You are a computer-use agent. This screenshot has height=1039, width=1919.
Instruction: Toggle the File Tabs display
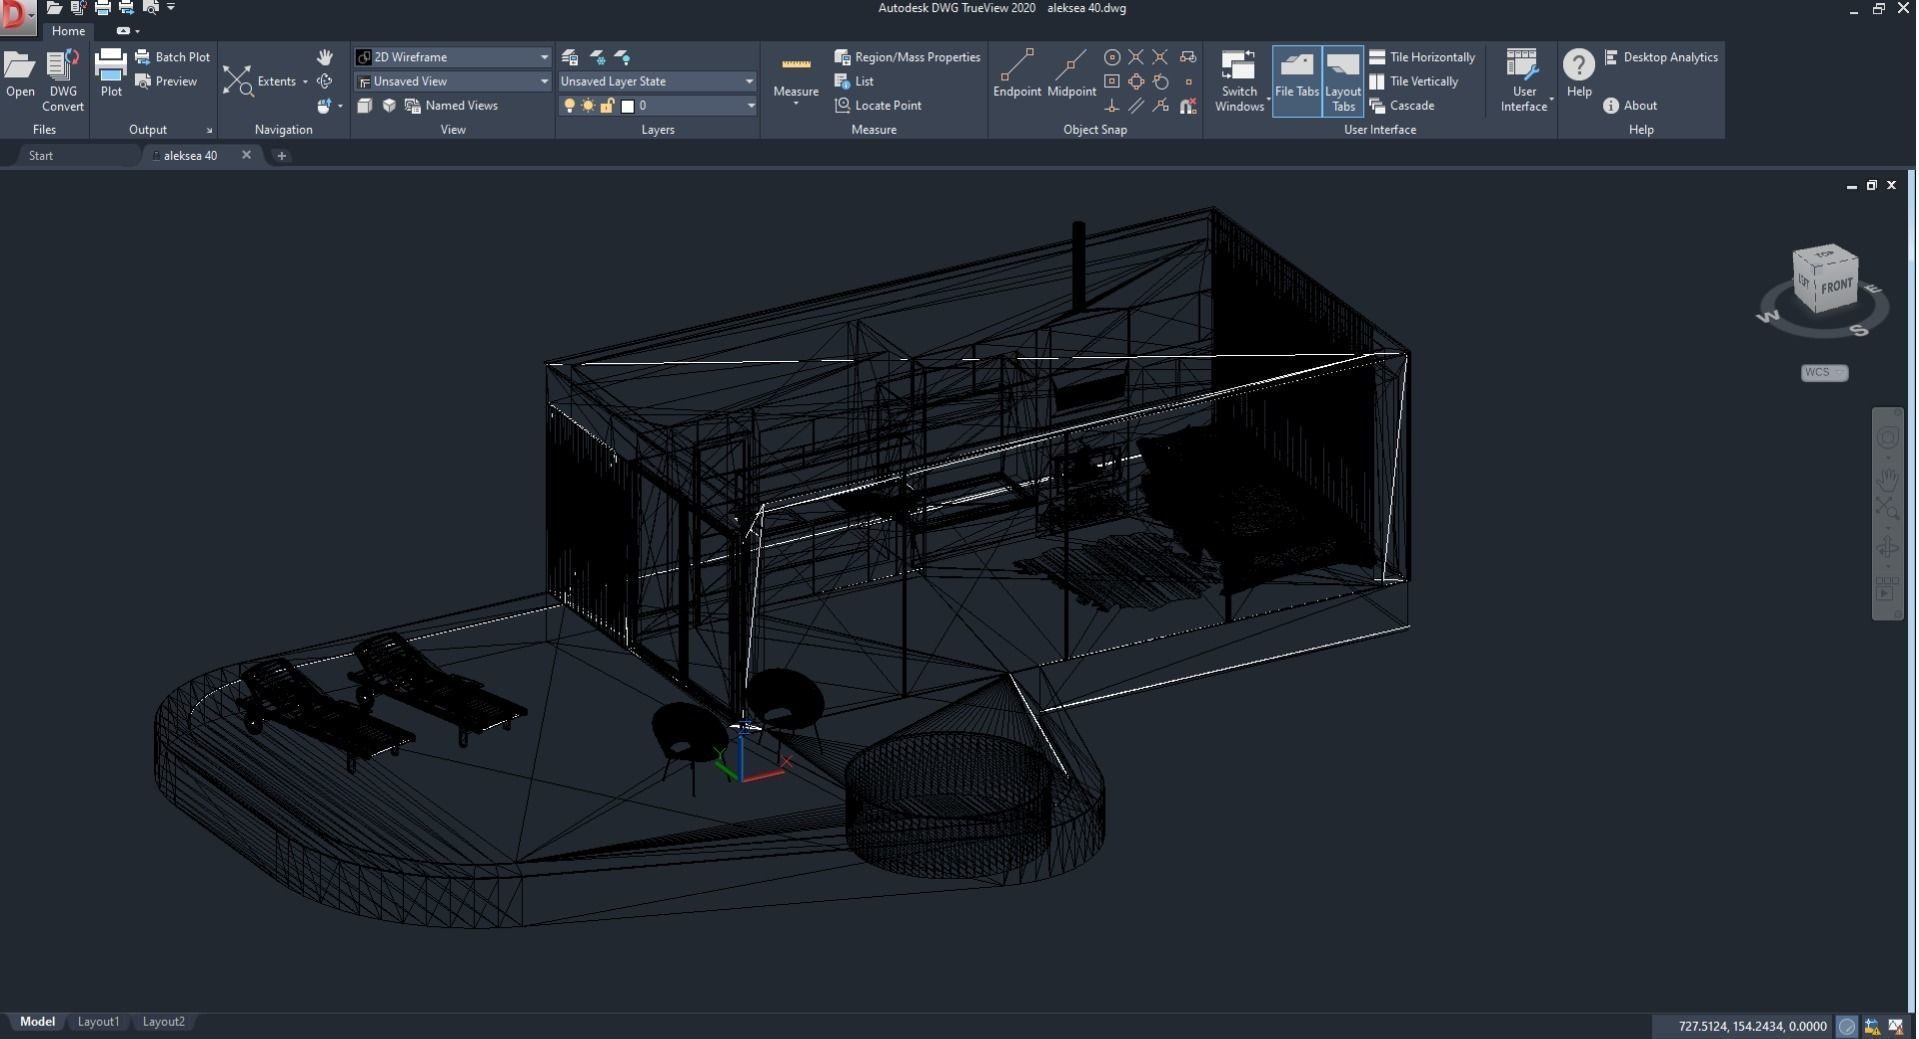[1297, 80]
